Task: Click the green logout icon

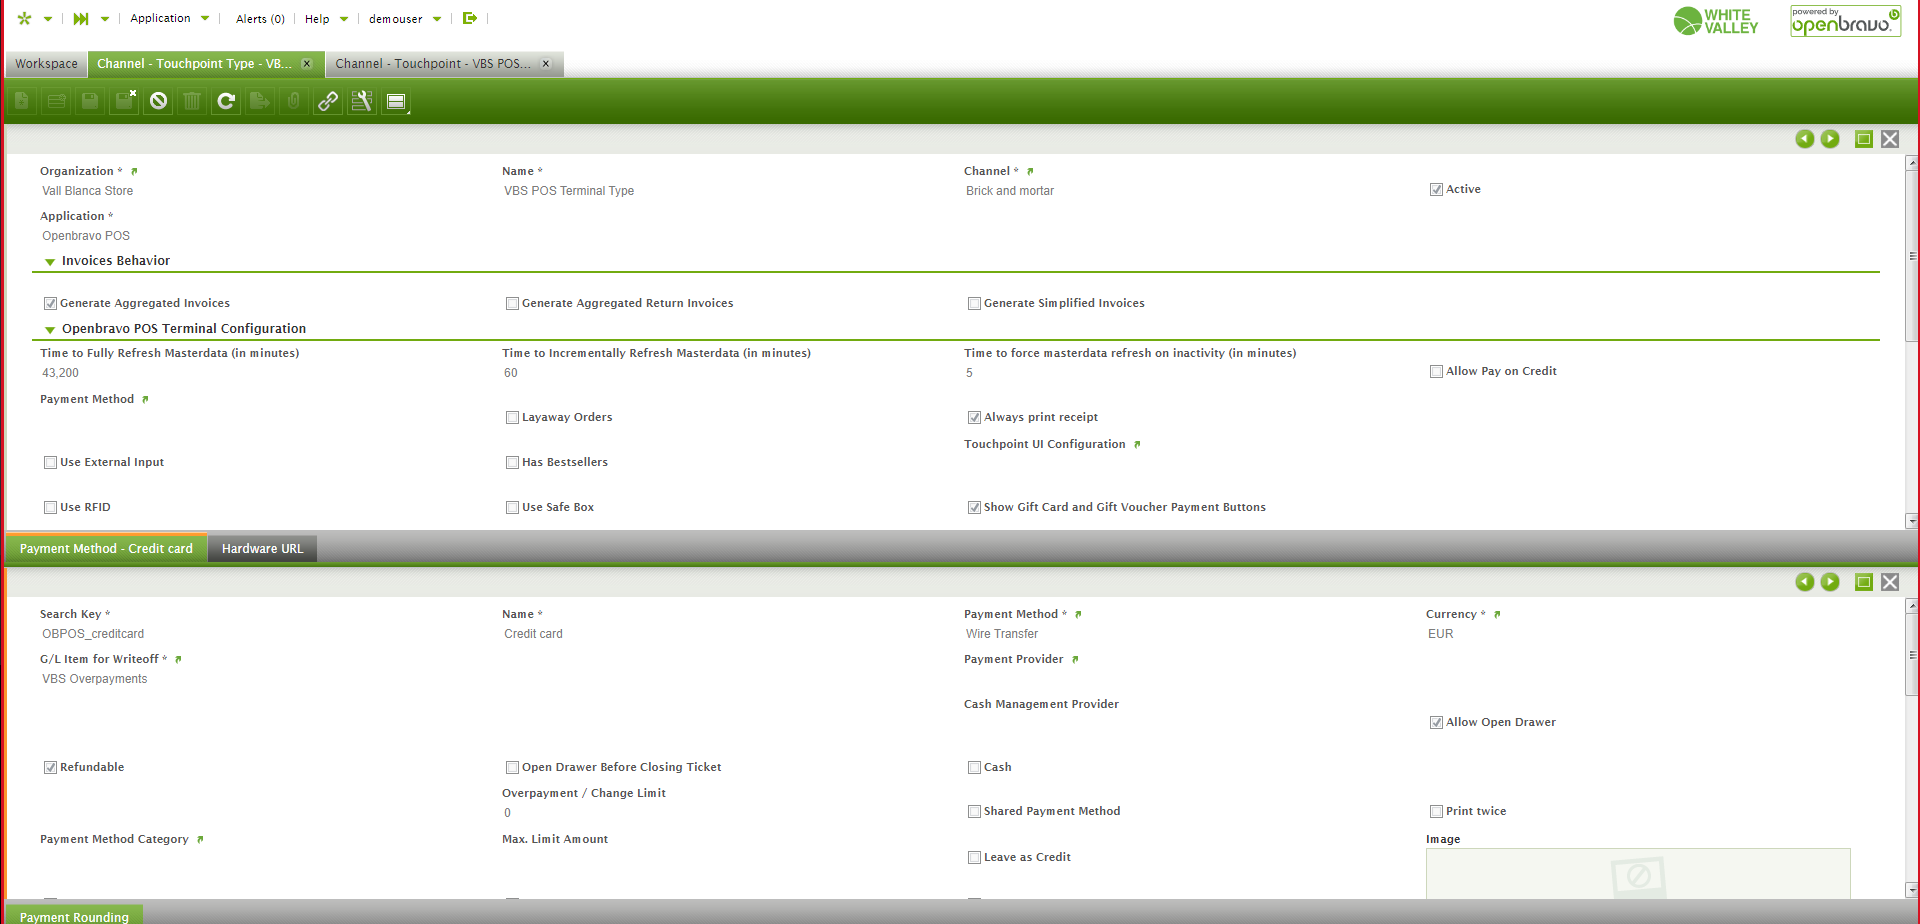Action: [470, 18]
